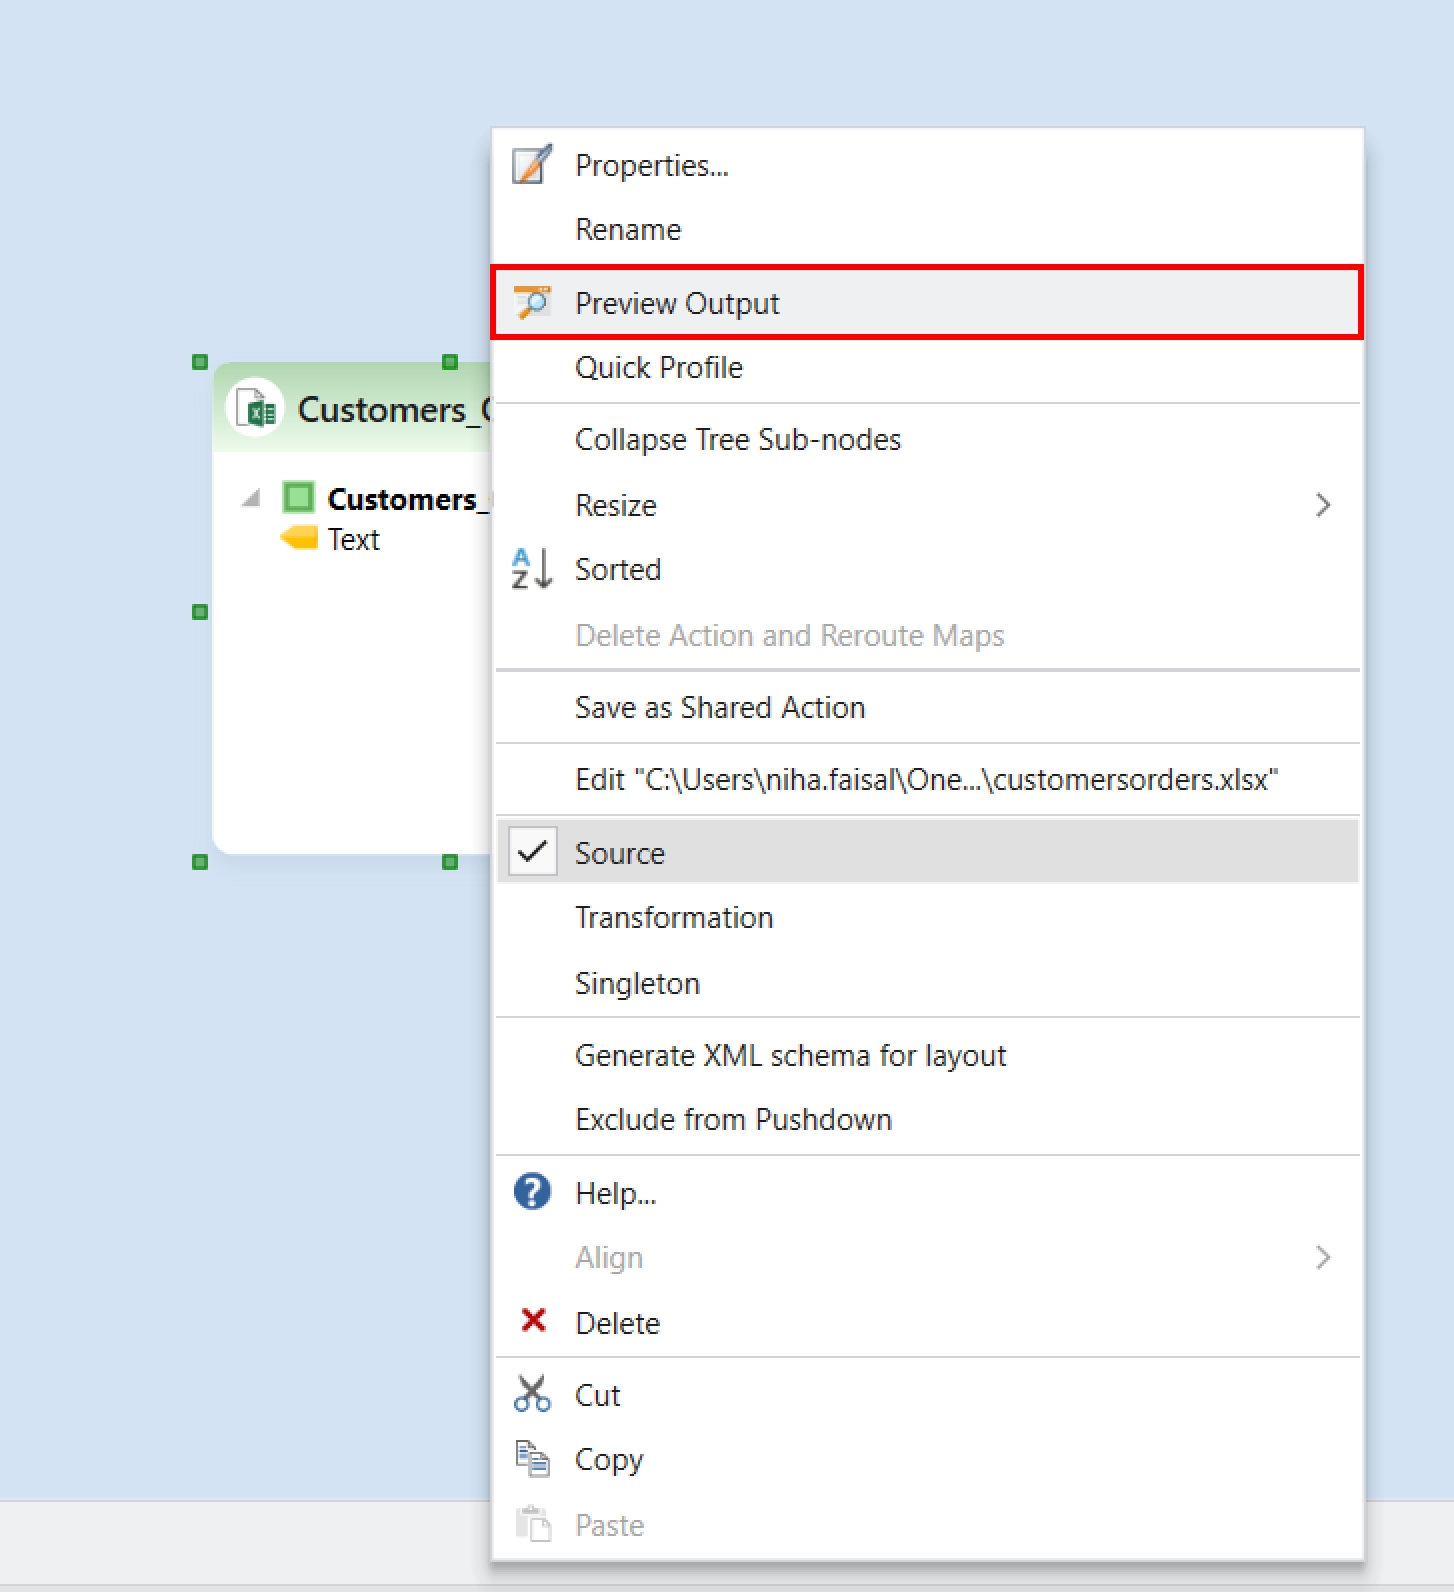Click the Sorted A-Z icon
This screenshot has height=1592, width=1454.
click(x=531, y=569)
